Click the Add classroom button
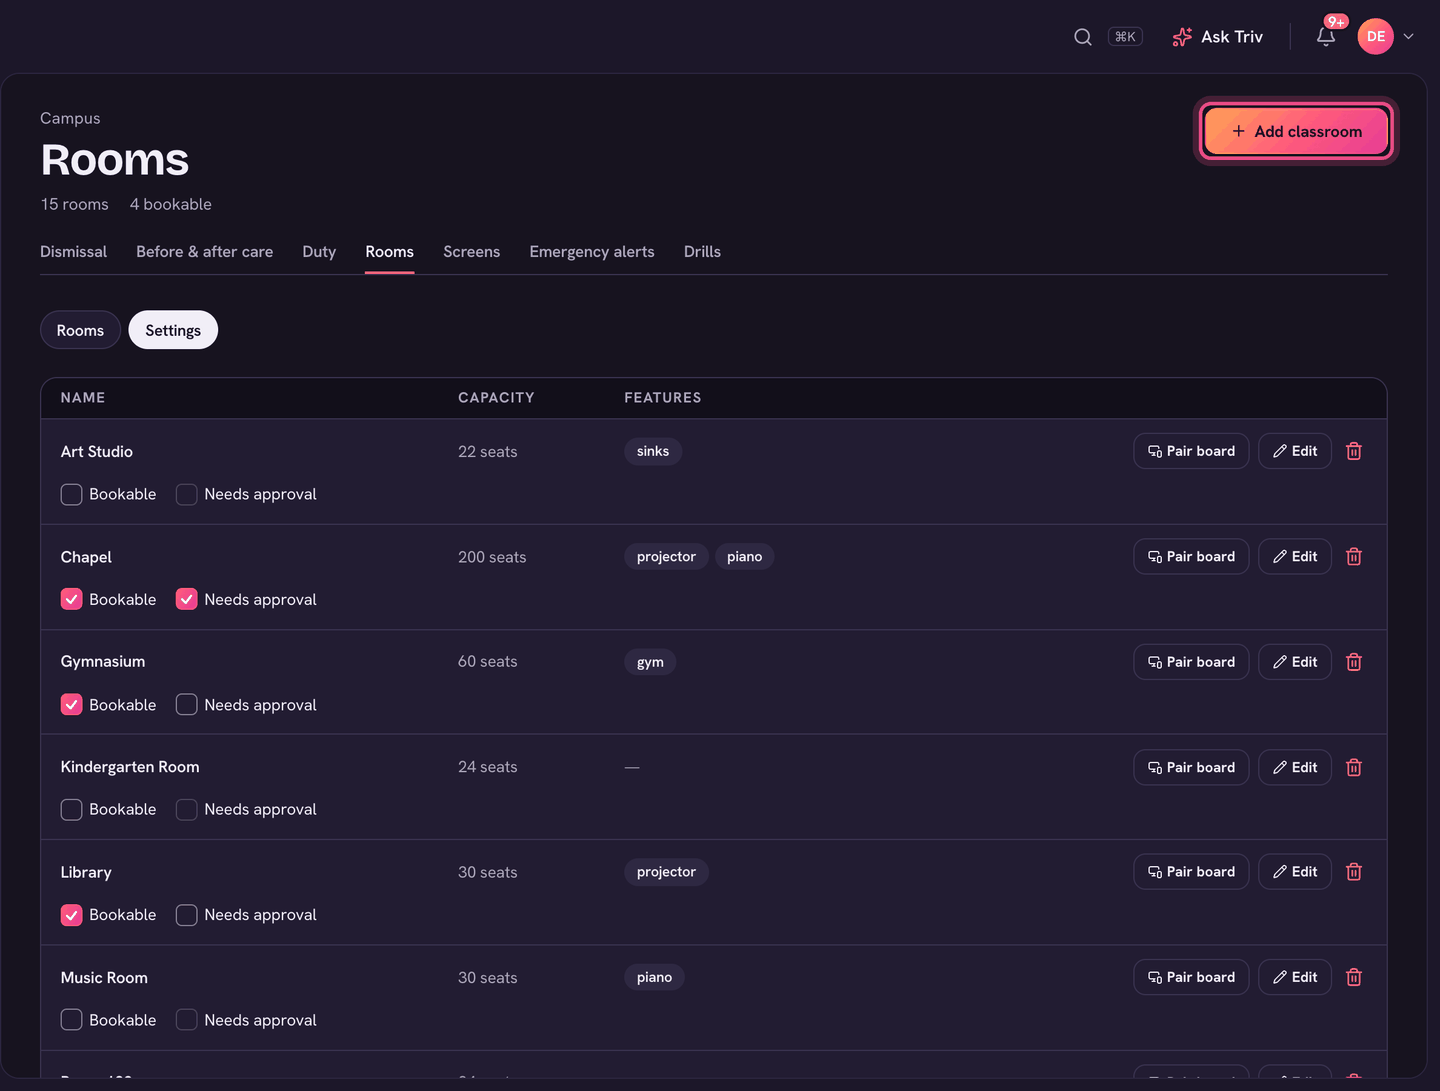This screenshot has height=1091, width=1440. click(x=1296, y=131)
